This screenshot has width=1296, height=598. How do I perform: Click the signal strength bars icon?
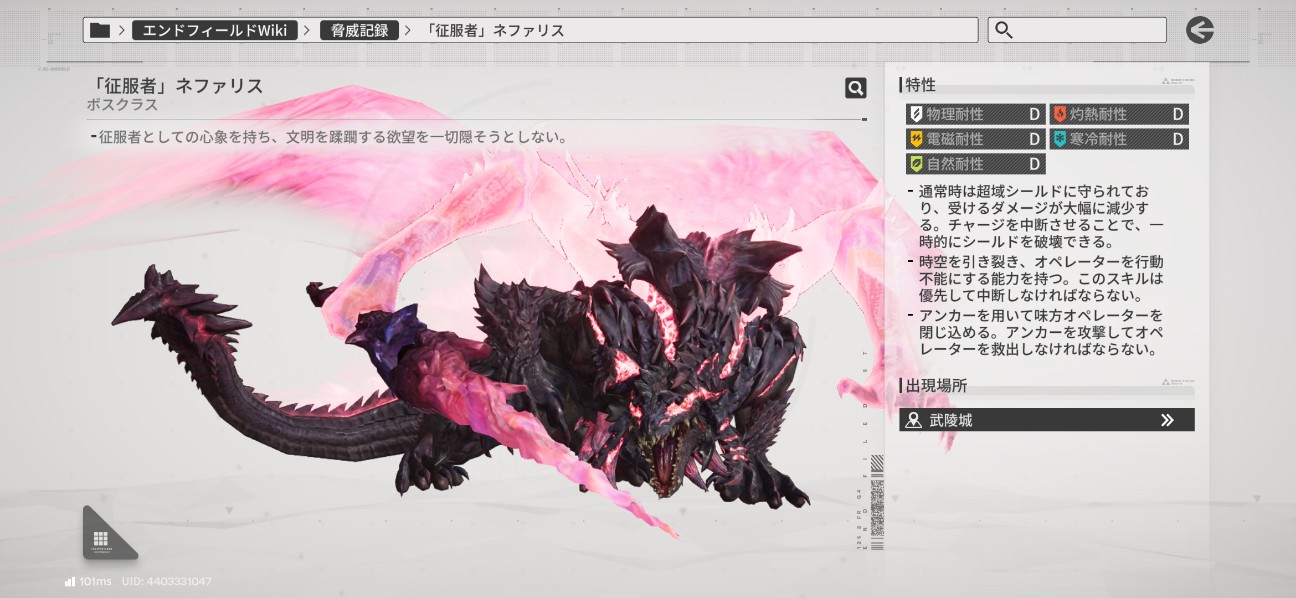pos(71,581)
